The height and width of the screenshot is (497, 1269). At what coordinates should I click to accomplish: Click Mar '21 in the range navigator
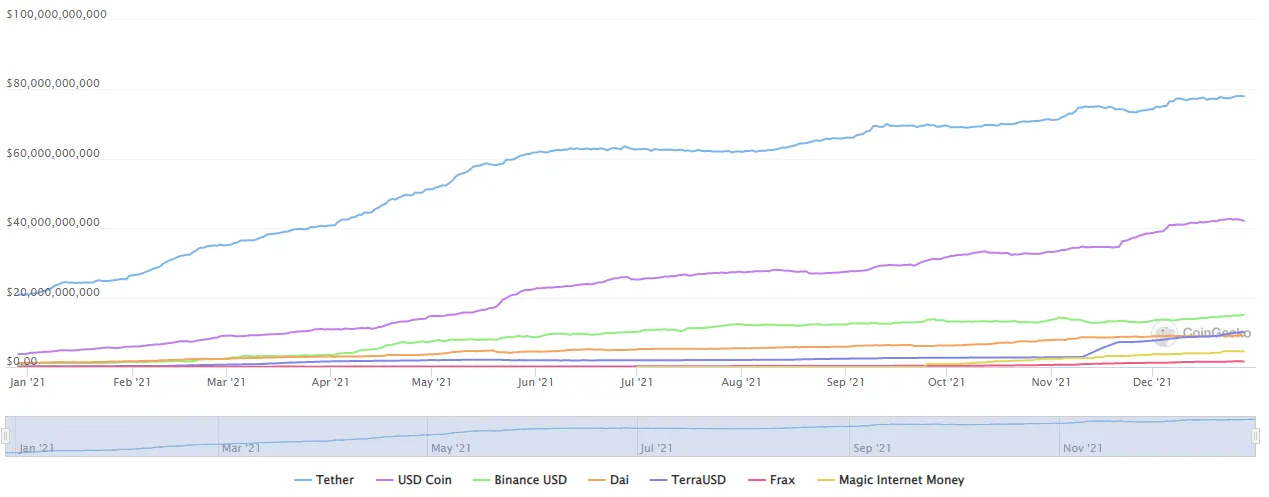pos(241,449)
